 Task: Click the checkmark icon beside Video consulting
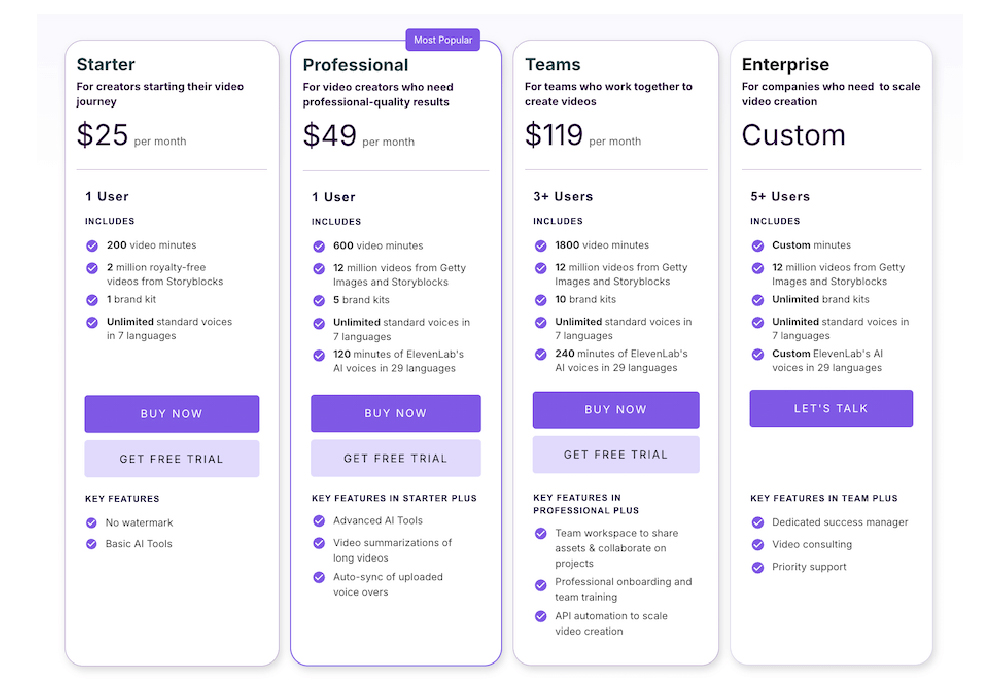758,544
